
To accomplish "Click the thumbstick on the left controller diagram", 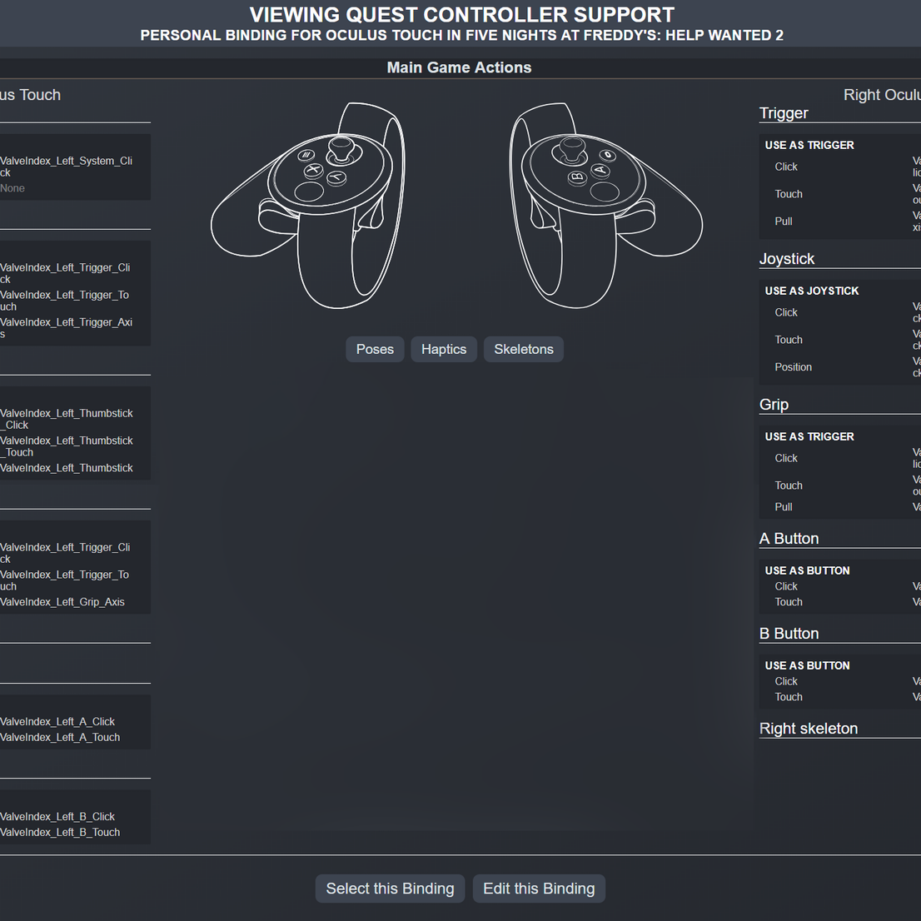I will [x=341, y=150].
